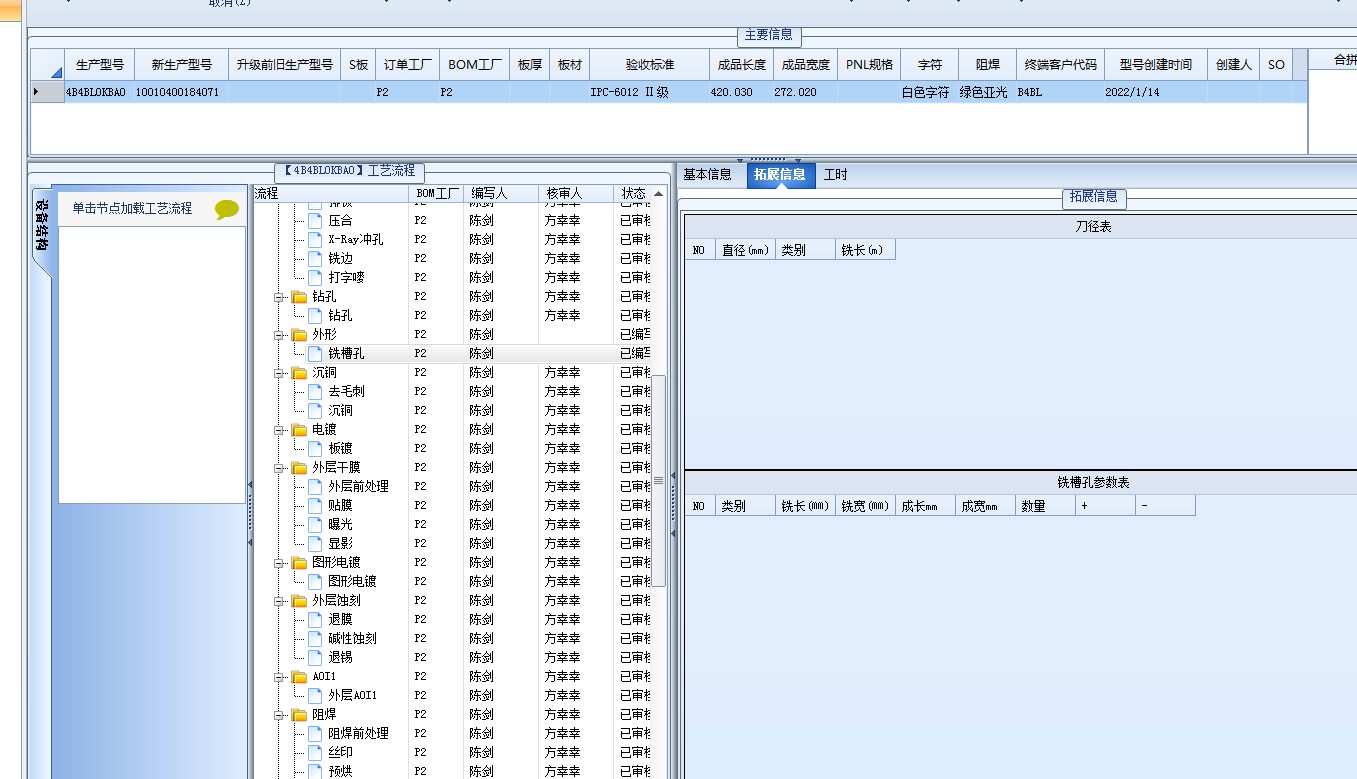Click the document icon beside 去毛刺
The width and height of the screenshot is (1357, 779).
[x=315, y=391]
